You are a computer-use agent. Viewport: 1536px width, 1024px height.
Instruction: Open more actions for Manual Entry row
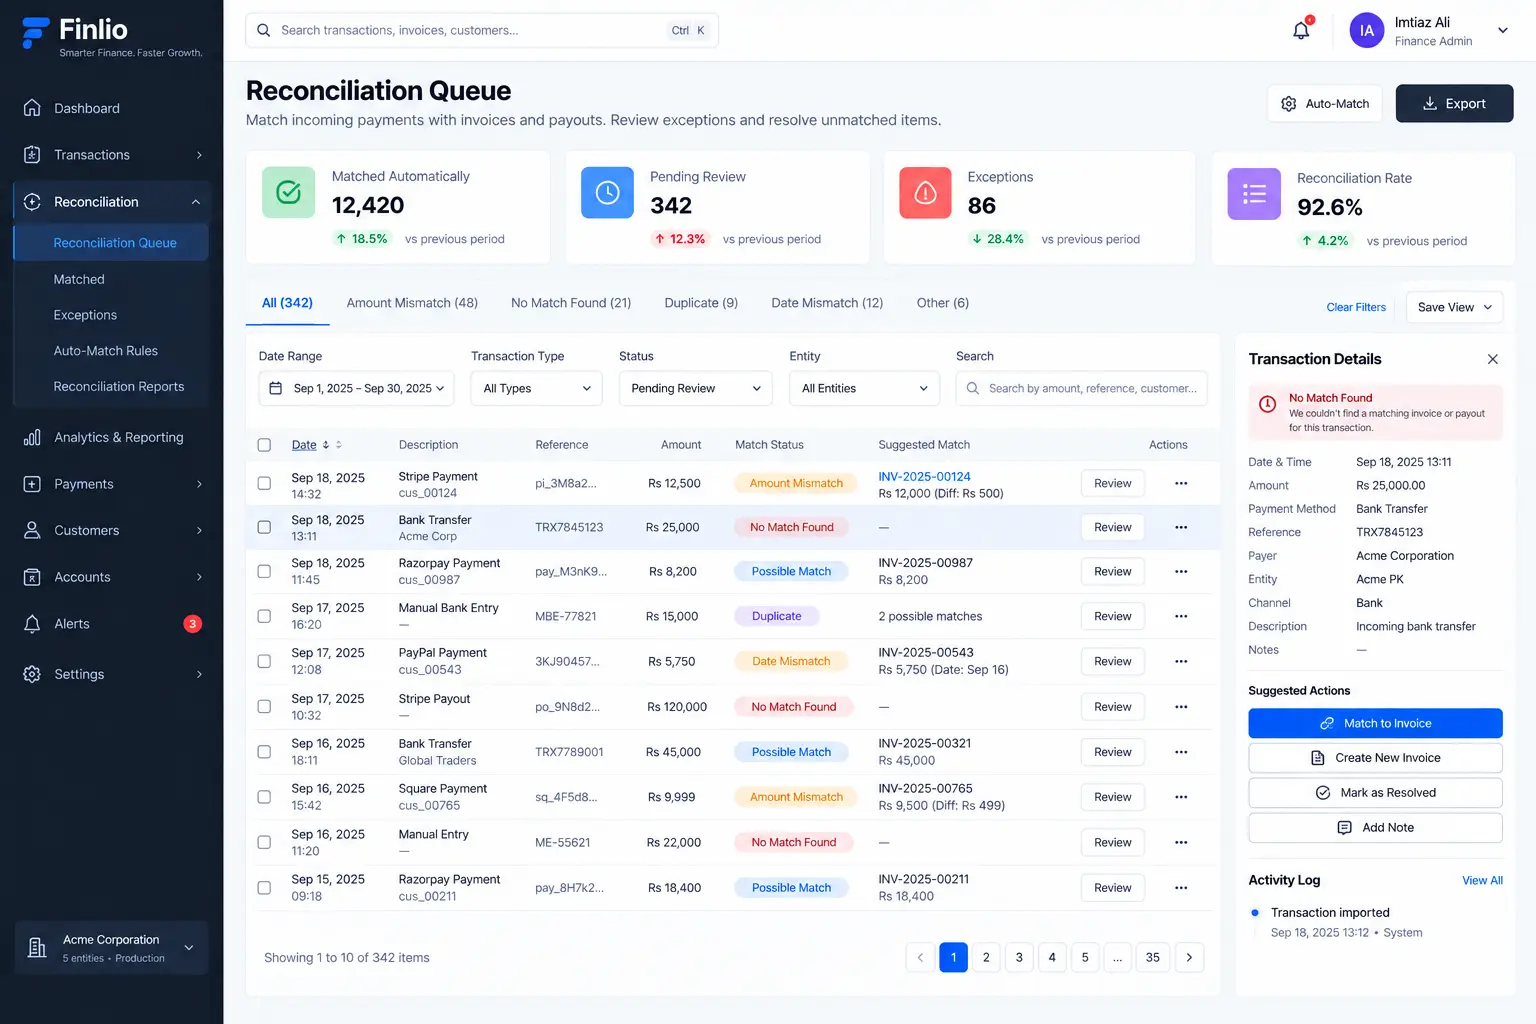(x=1181, y=842)
